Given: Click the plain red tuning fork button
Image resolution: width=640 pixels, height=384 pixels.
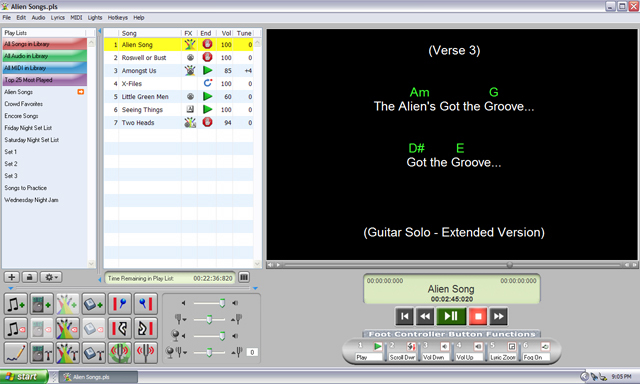Looking at the screenshot, I should coord(146,353).
